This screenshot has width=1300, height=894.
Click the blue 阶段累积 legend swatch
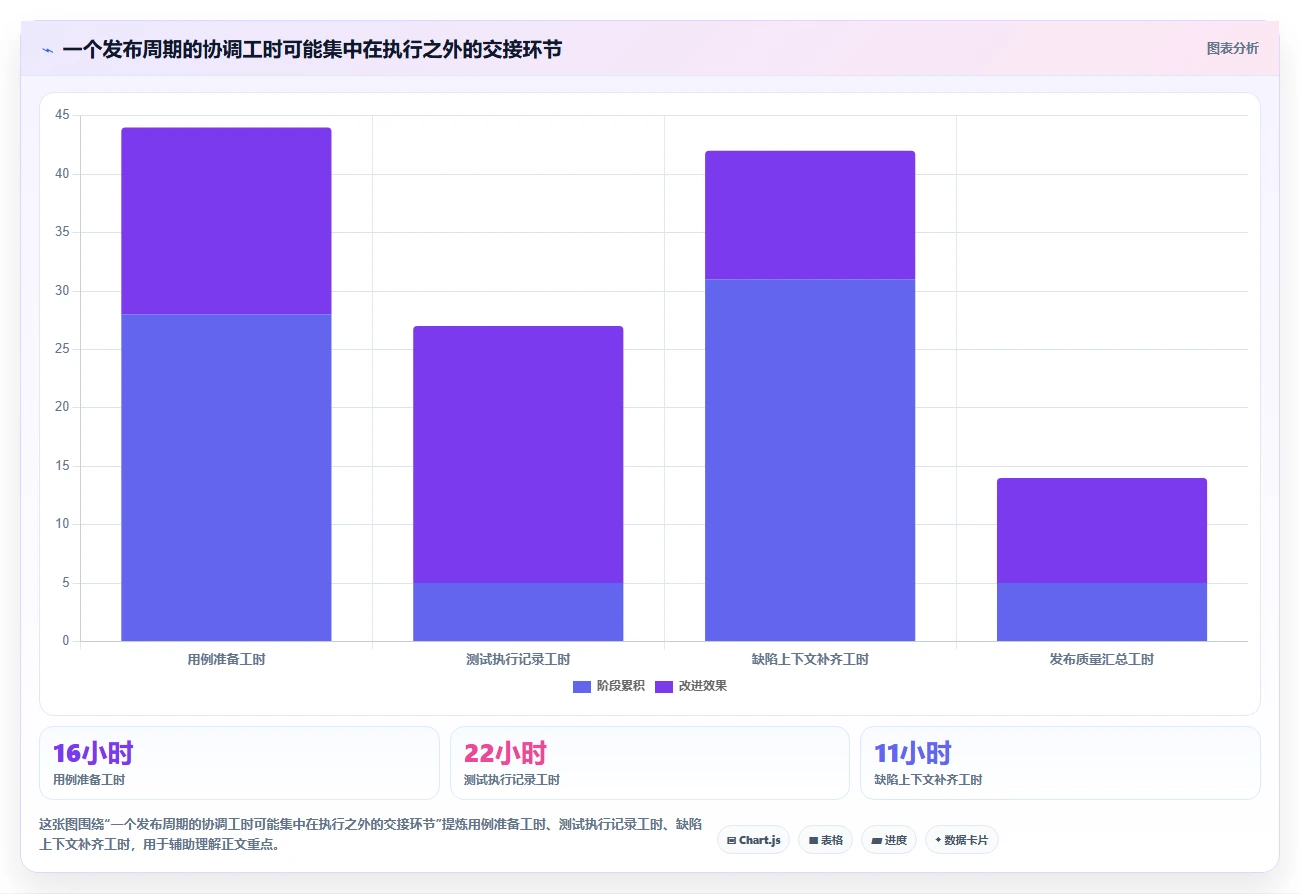click(582, 686)
